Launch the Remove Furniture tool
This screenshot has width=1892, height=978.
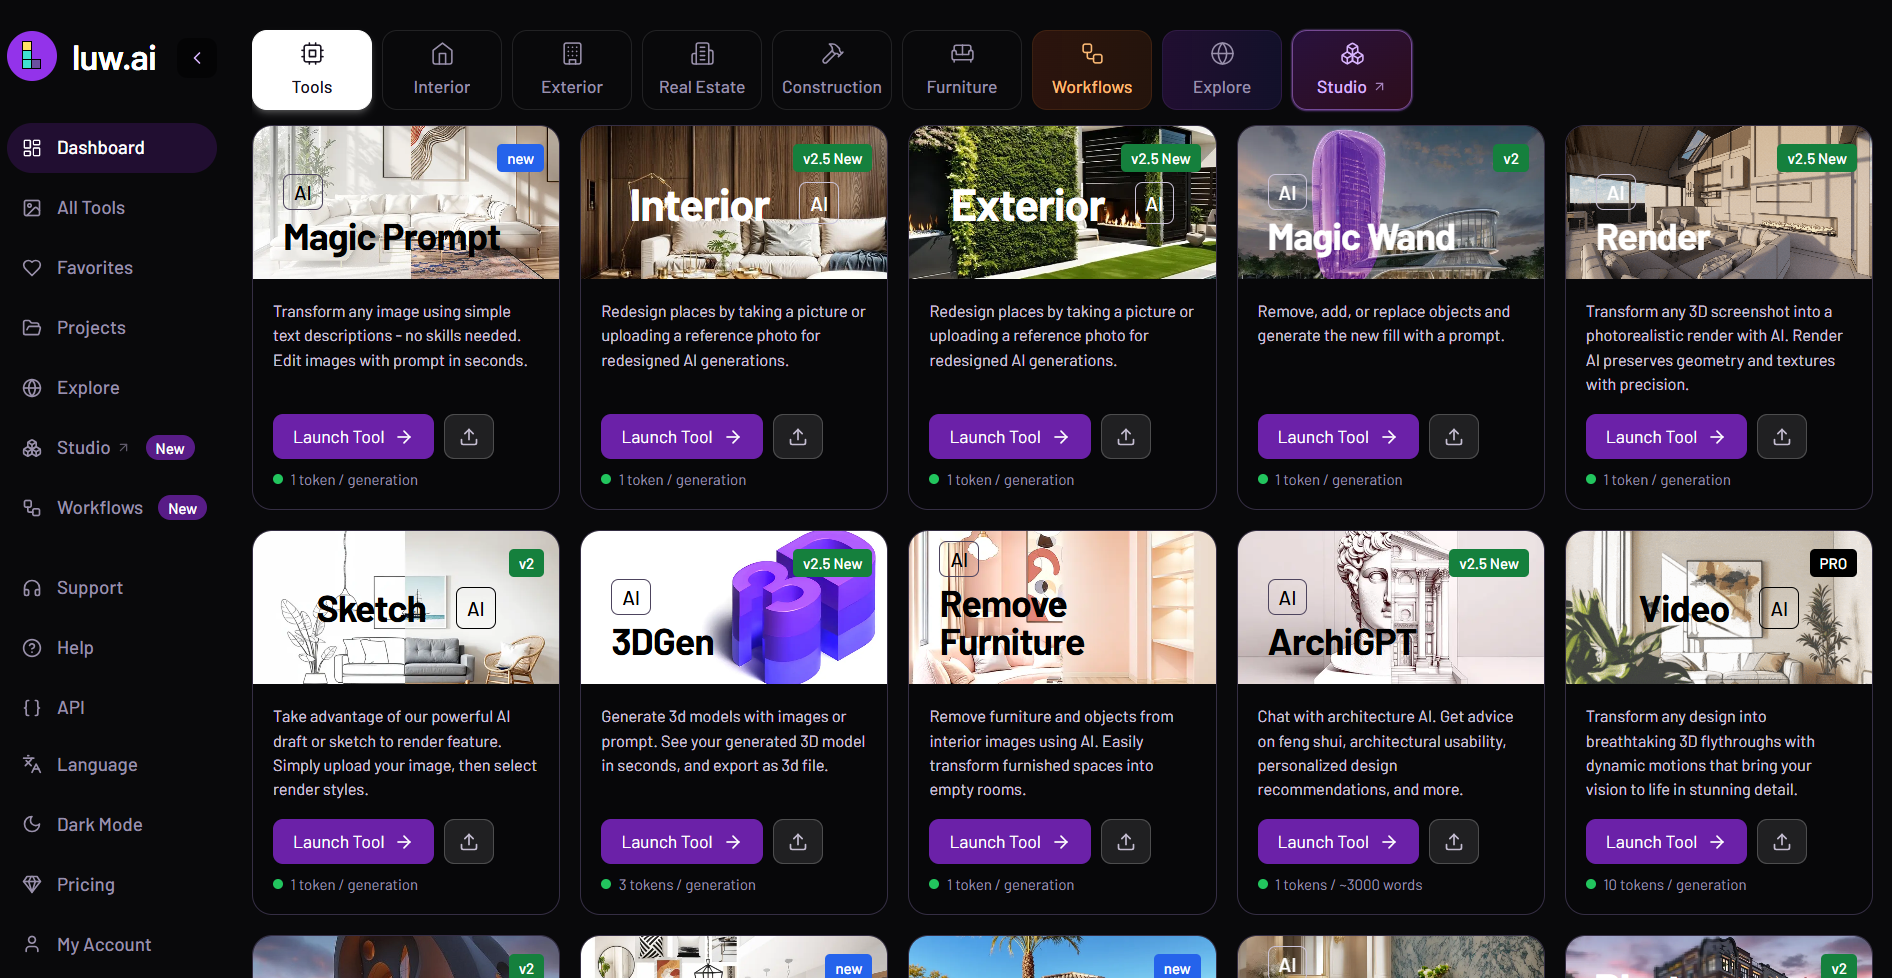tap(1010, 842)
